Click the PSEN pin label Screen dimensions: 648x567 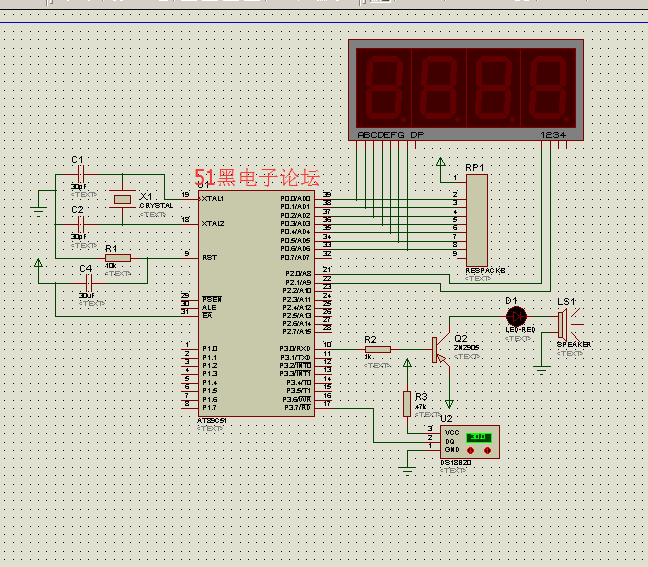click(212, 299)
